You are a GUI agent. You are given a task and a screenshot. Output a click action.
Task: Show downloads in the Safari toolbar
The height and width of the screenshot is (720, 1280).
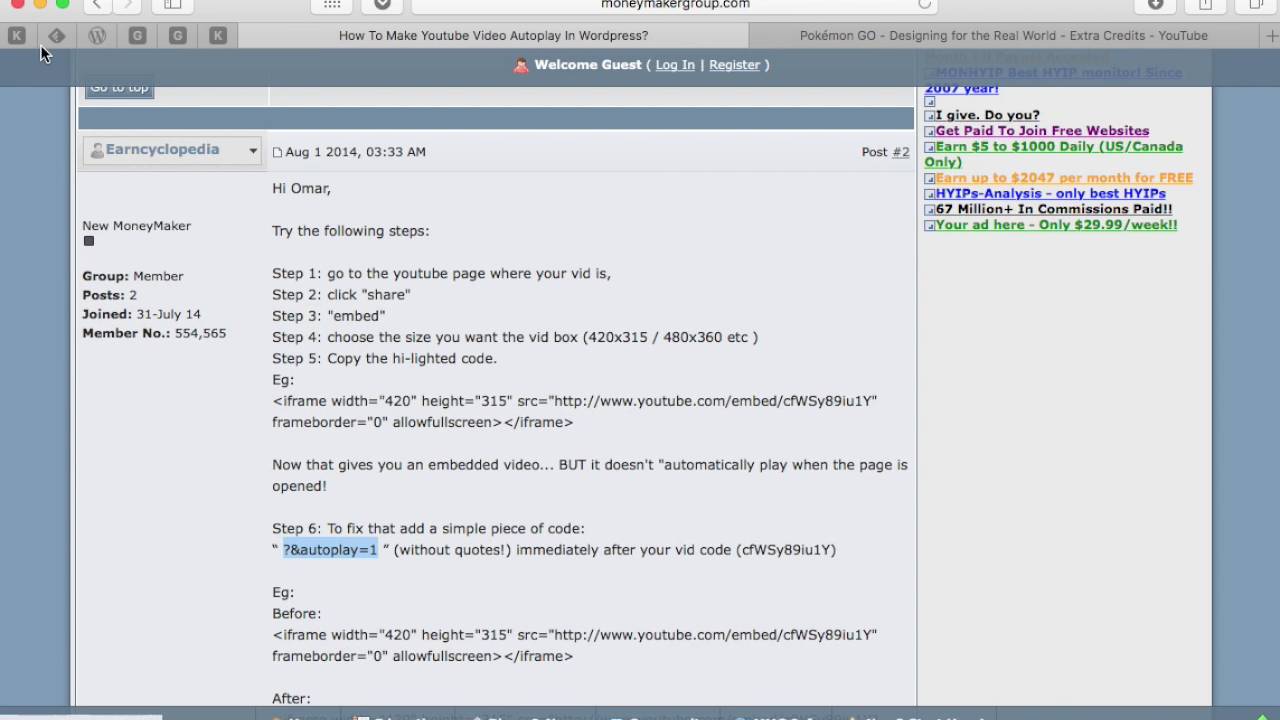point(1155,4)
